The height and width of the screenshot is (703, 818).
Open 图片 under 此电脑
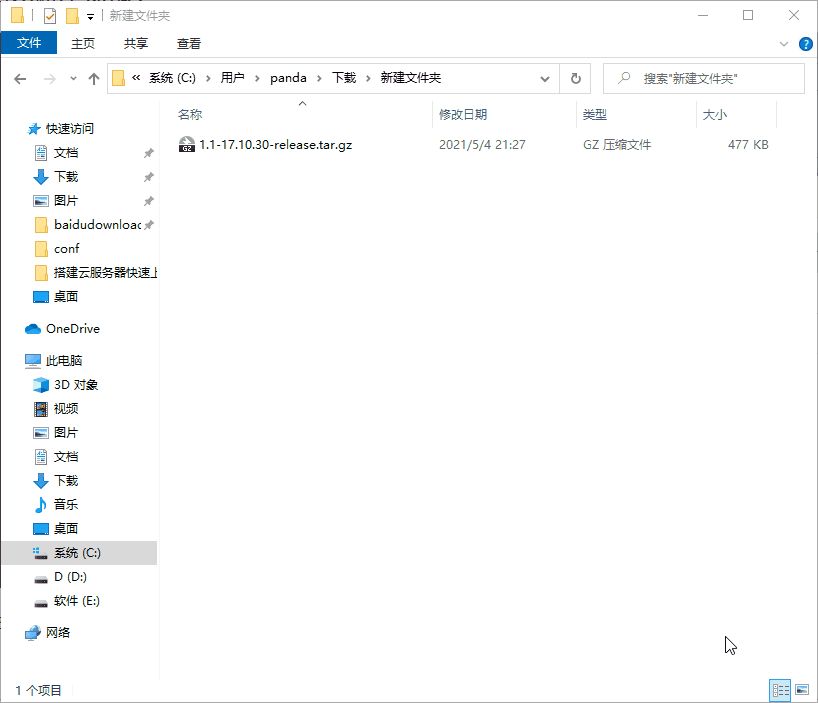coord(66,433)
